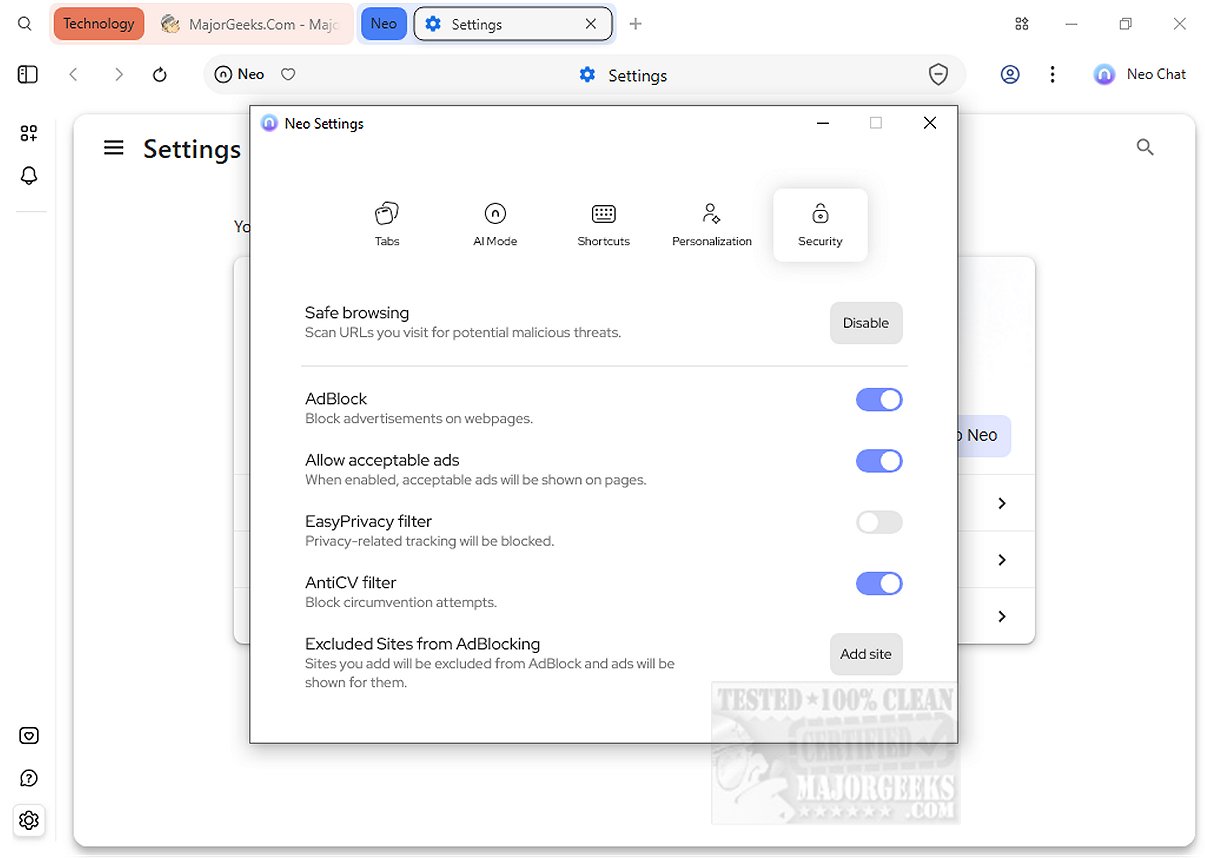The image size is (1205, 858).
Task: Close the Neo Settings dialog
Action: [x=929, y=123]
